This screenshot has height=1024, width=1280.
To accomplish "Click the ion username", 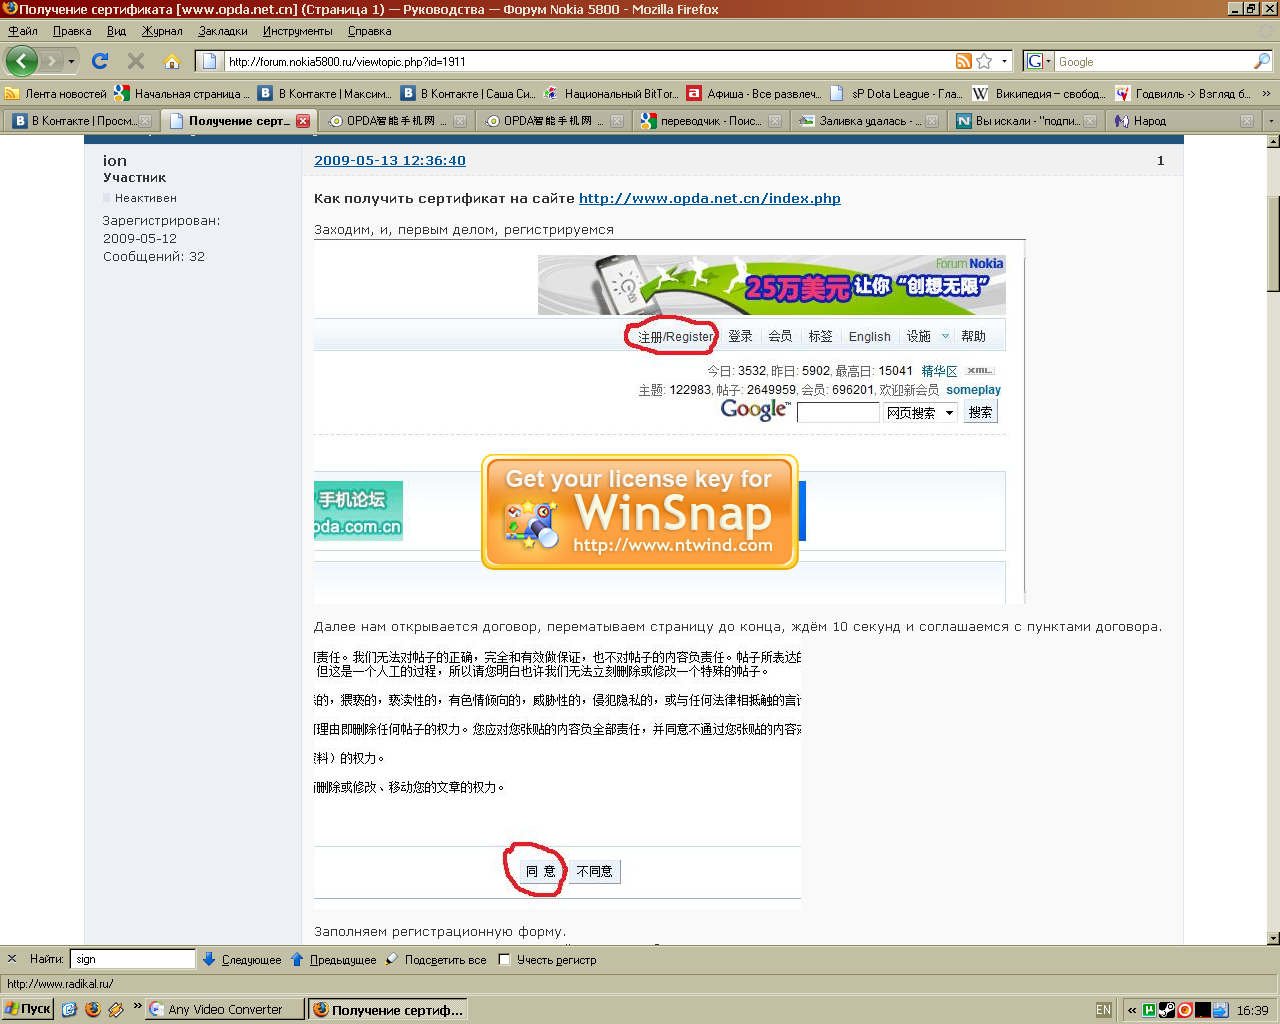I will pos(115,160).
